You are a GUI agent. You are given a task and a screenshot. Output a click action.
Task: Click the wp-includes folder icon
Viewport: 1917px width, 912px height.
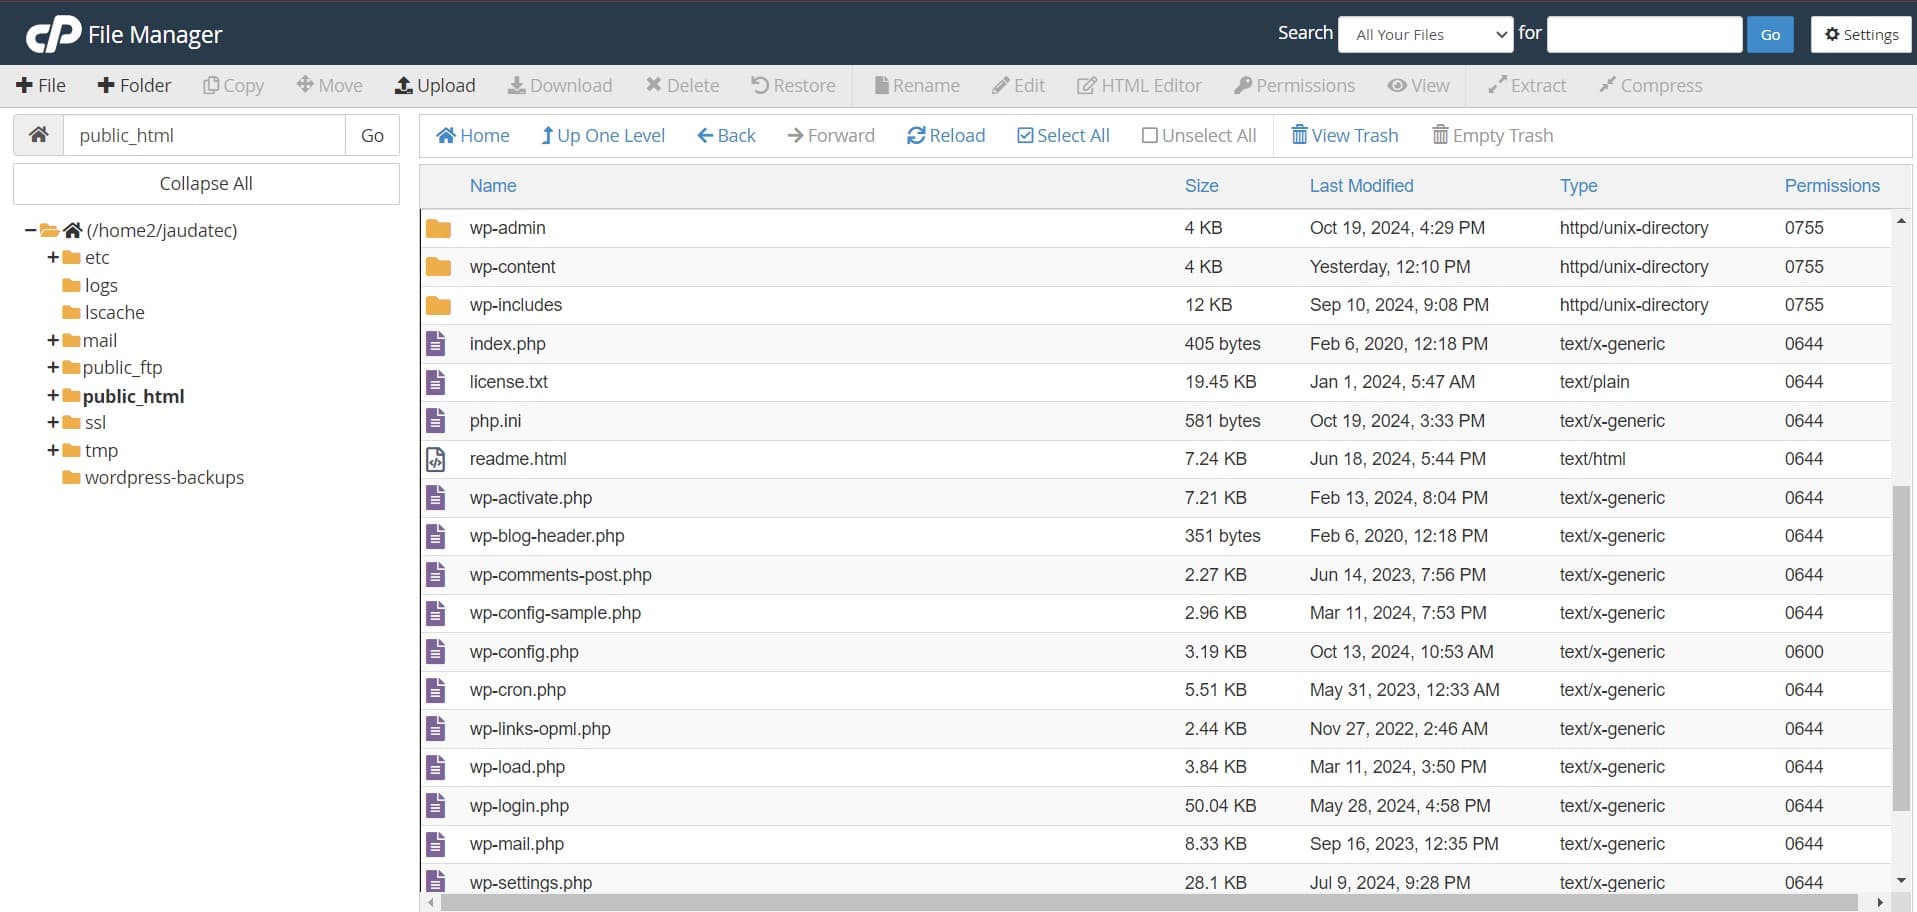point(438,305)
